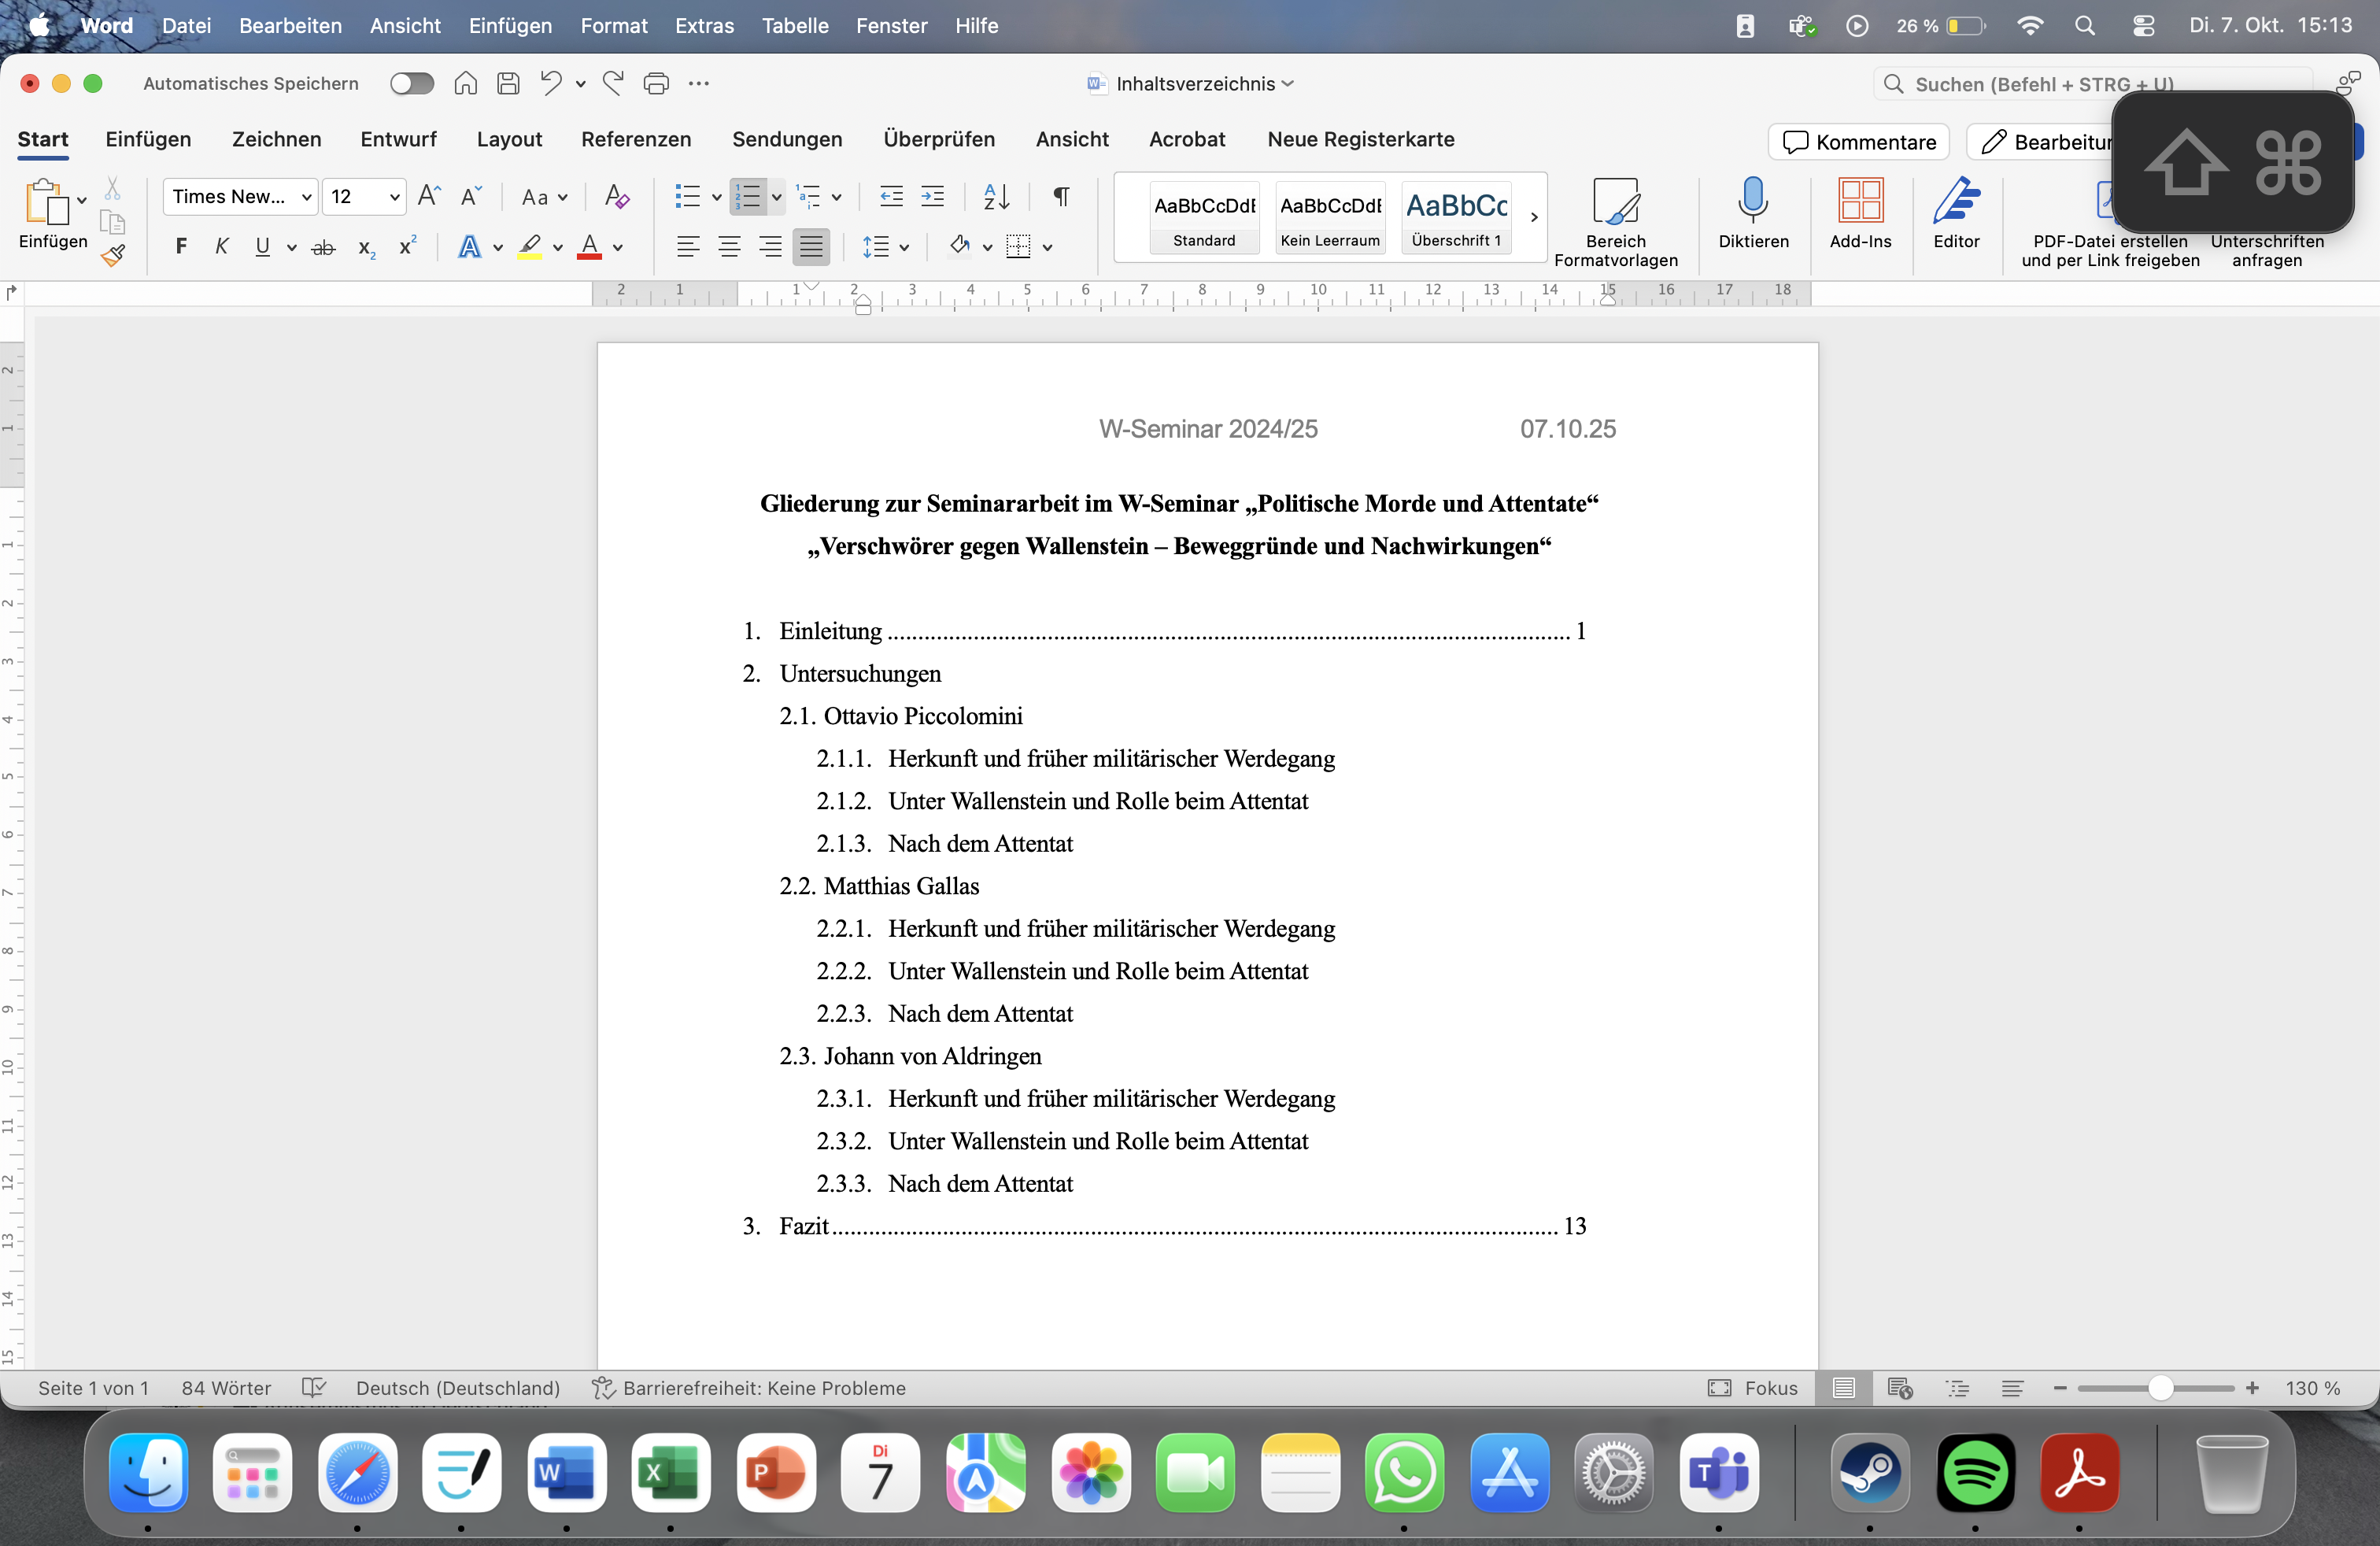
Task: Apply superscript formatting
Action: tap(407, 247)
